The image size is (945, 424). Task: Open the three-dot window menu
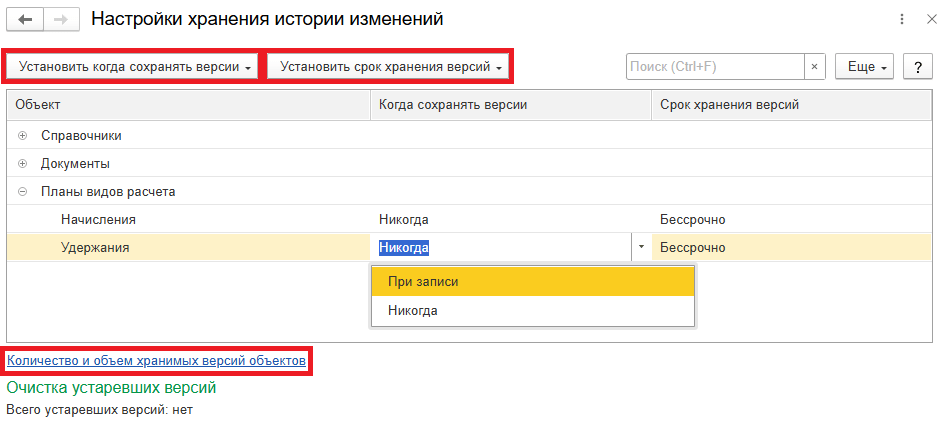903,19
